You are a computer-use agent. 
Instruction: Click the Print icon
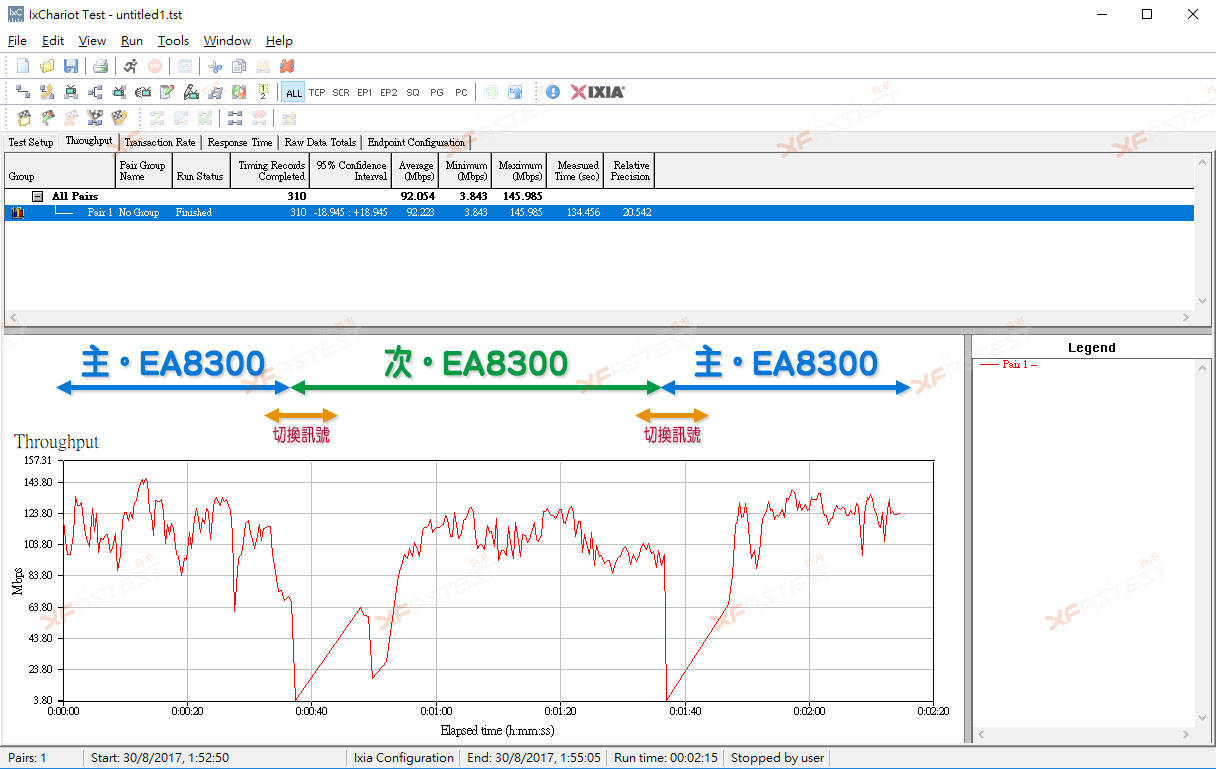pyautogui.click(x=101, y=66)
